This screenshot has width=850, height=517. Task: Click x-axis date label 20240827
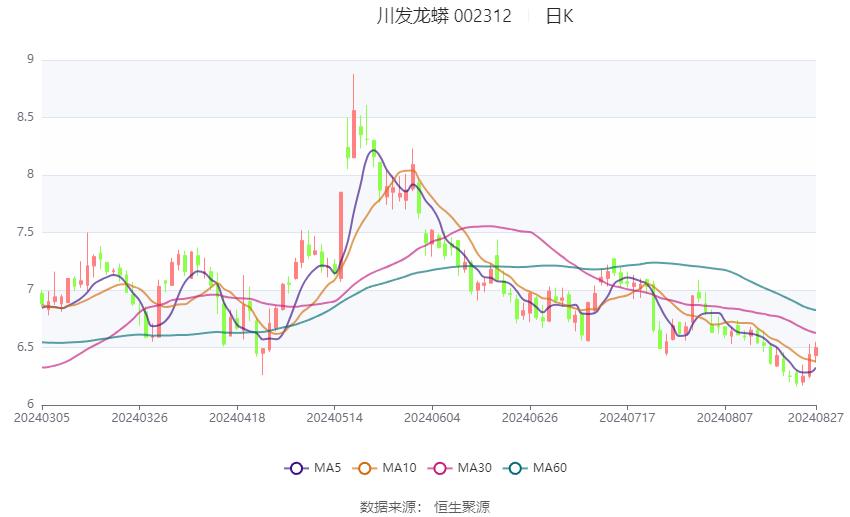(x=815, y=418)
